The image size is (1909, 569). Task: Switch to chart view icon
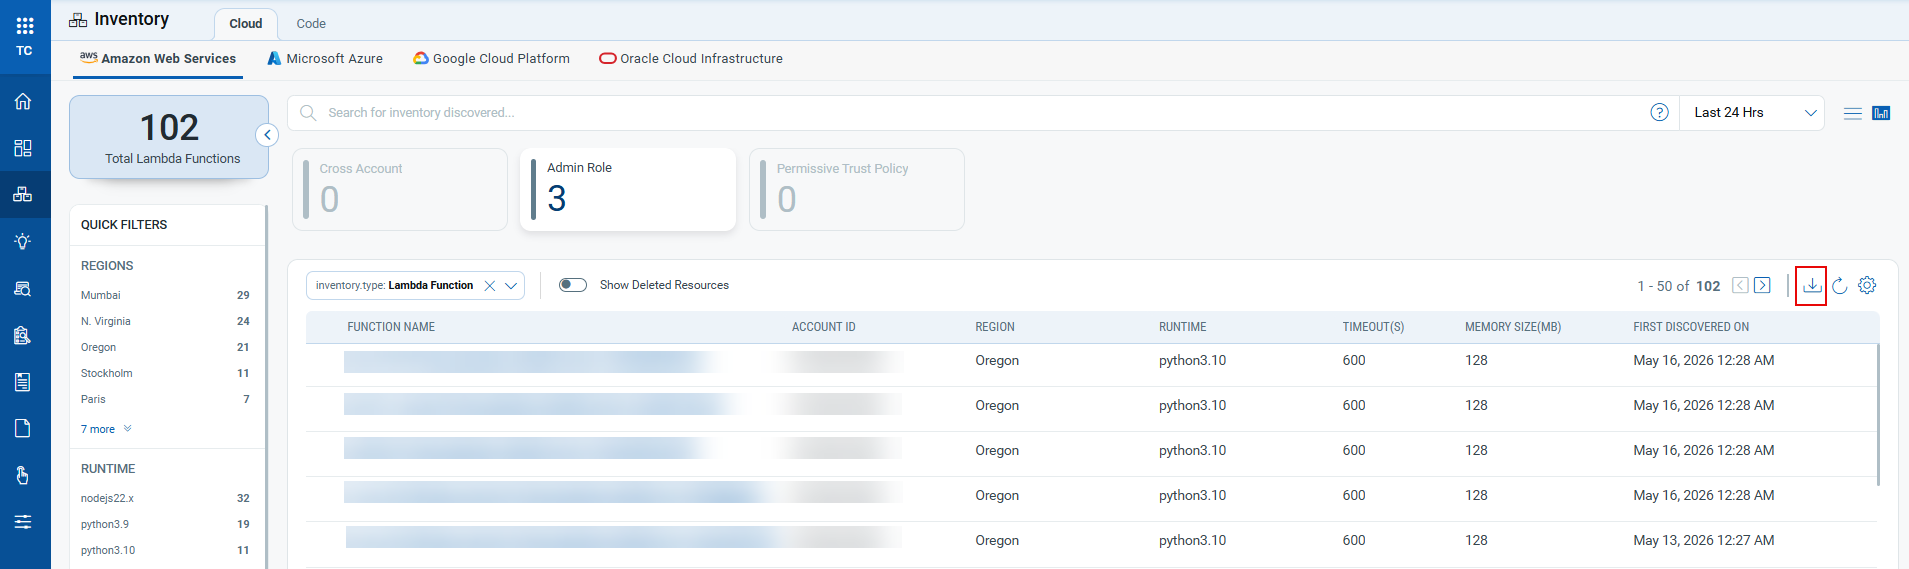click(1881, 113)
